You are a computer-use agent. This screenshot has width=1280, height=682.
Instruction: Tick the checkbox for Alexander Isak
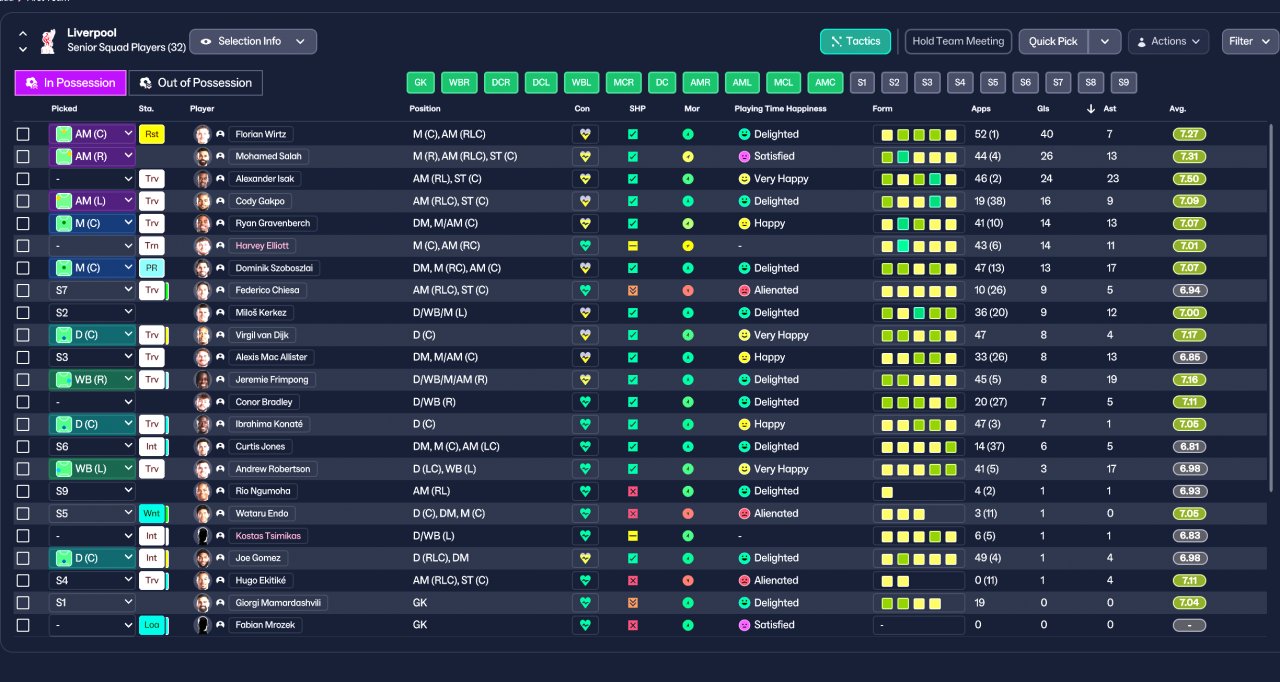click(x=23, y=179)
